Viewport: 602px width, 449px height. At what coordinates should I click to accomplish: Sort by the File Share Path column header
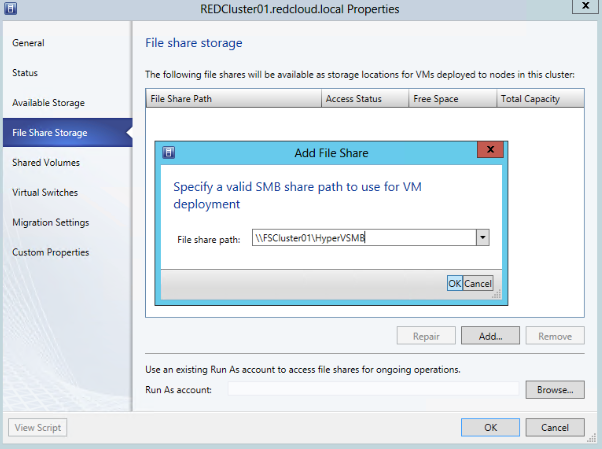tap(233, 99)
